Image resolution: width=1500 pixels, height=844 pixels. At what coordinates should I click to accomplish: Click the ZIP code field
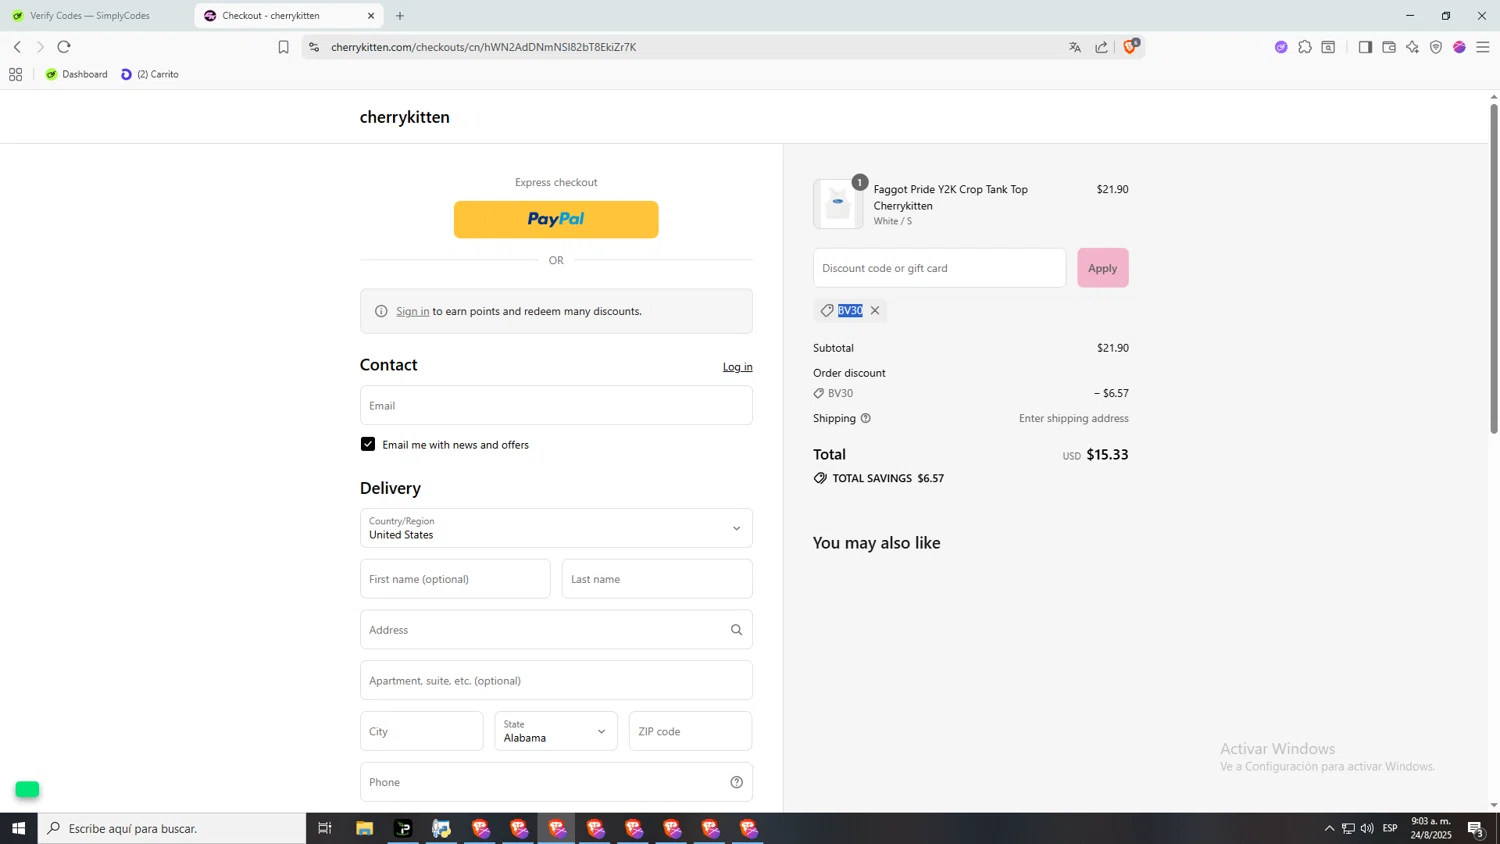coord(690,731)
